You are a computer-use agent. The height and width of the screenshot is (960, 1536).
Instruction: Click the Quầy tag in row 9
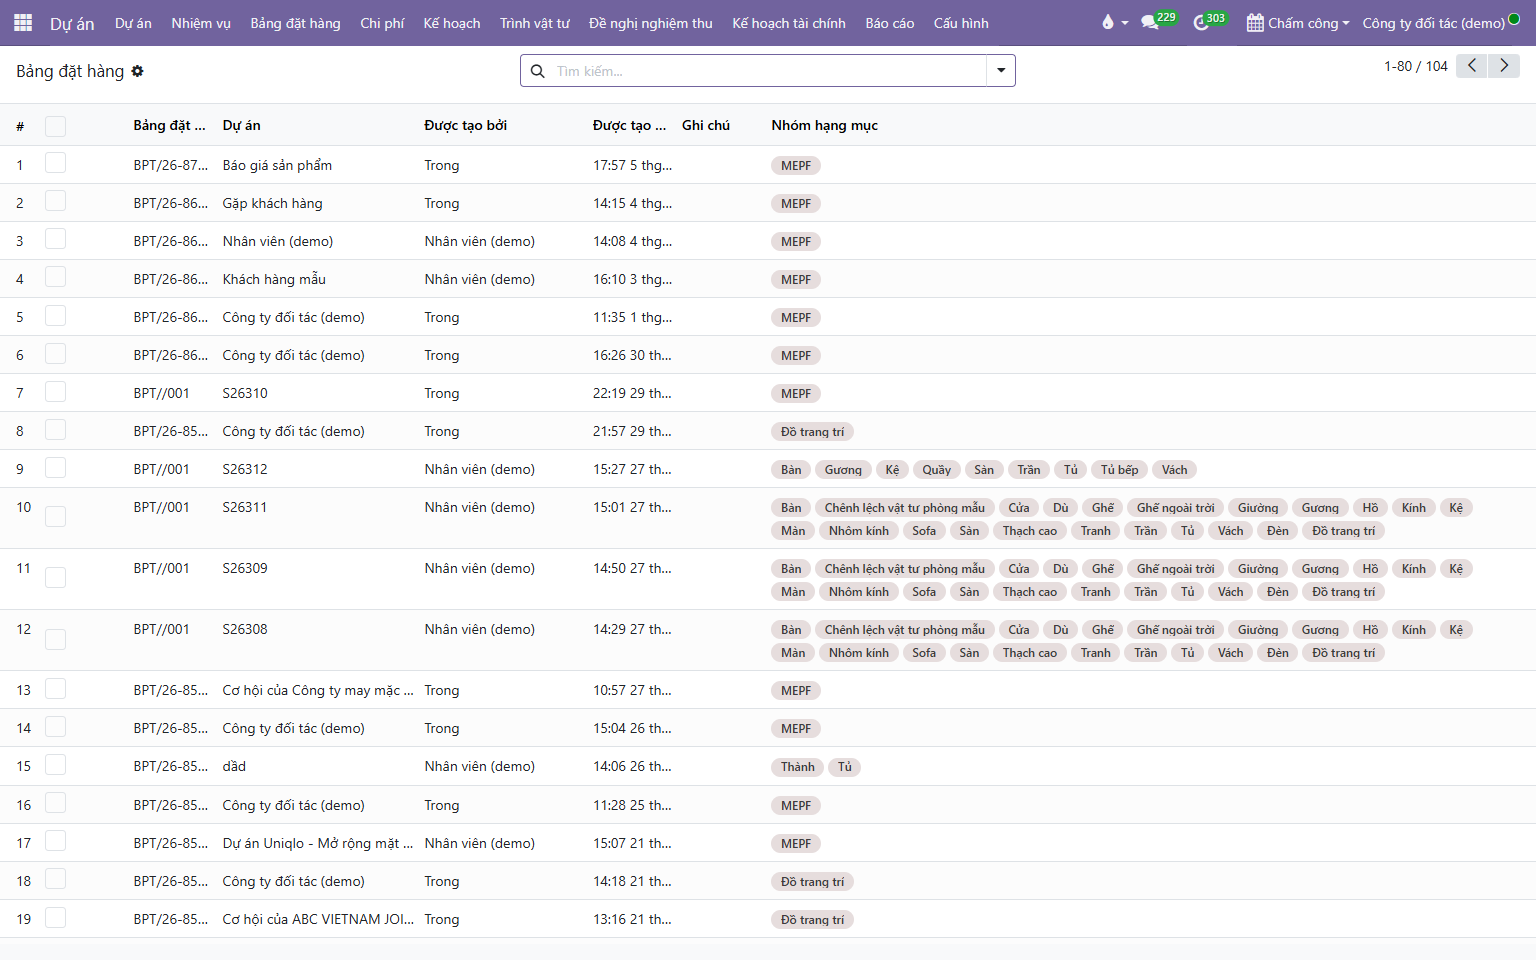[936, 469]
